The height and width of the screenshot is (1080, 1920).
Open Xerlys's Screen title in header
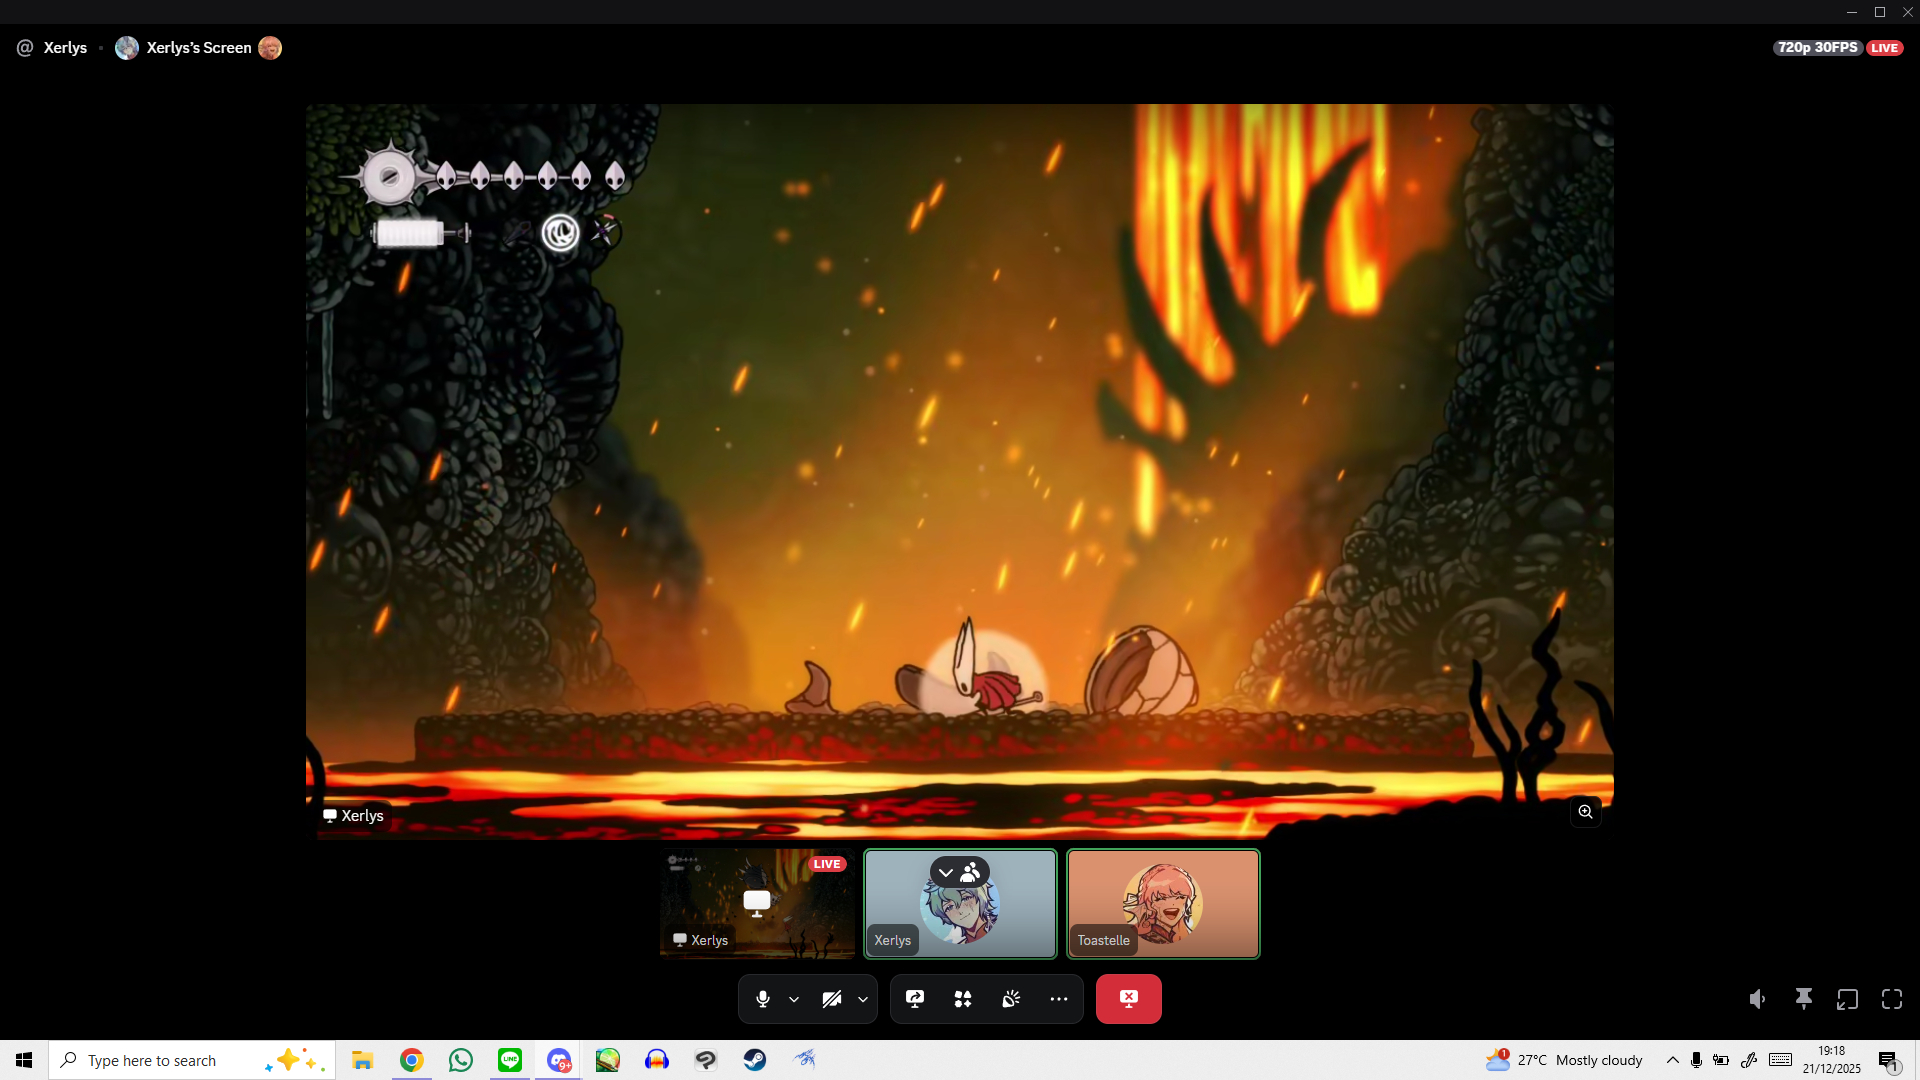point(198,48)
